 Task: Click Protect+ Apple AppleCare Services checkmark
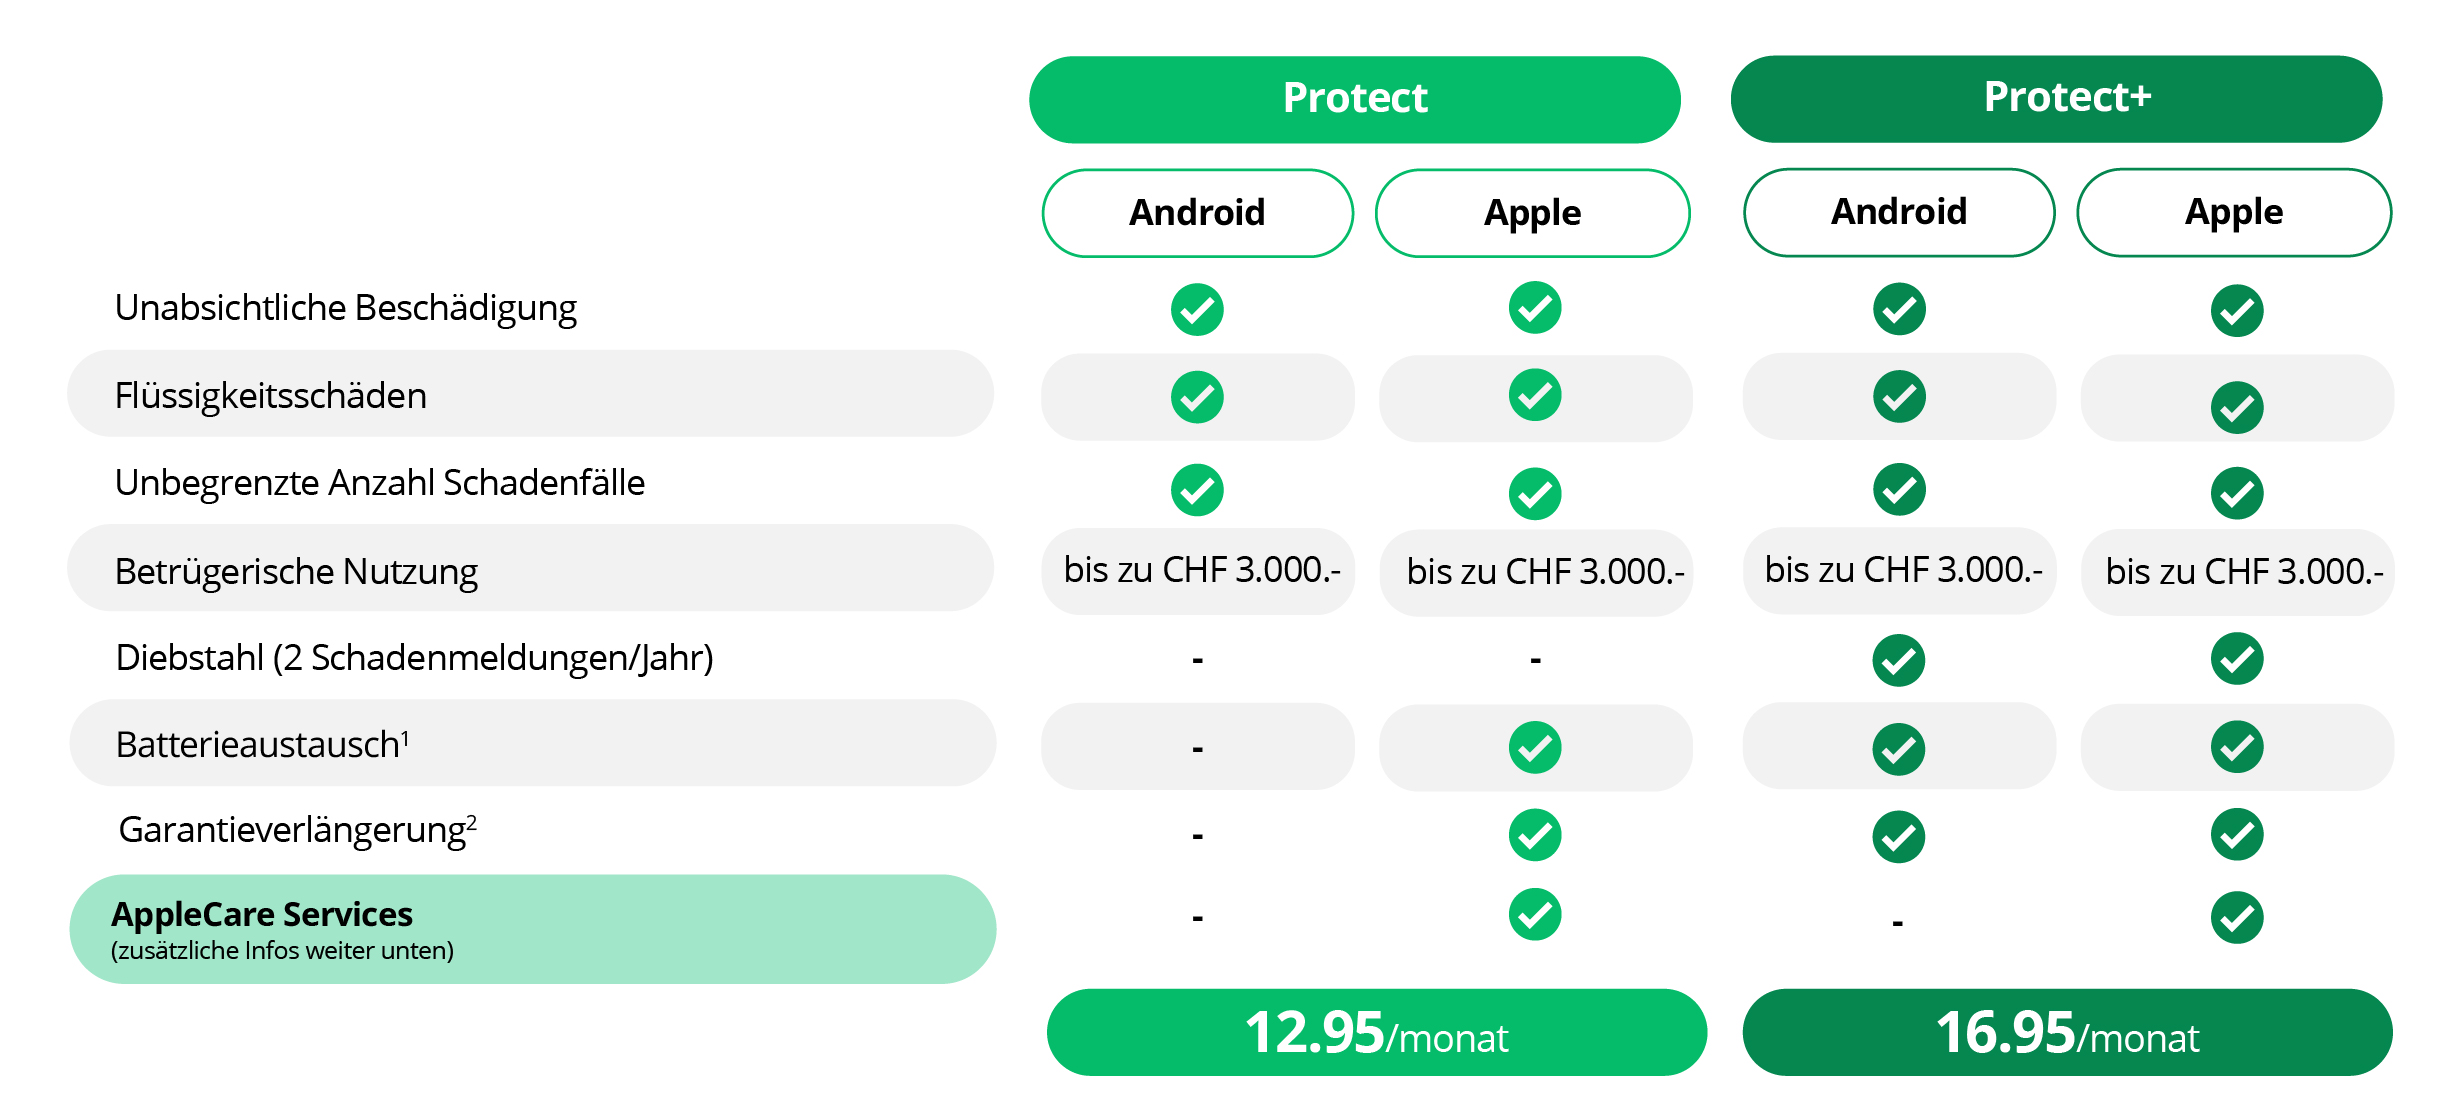(2237, 917)
